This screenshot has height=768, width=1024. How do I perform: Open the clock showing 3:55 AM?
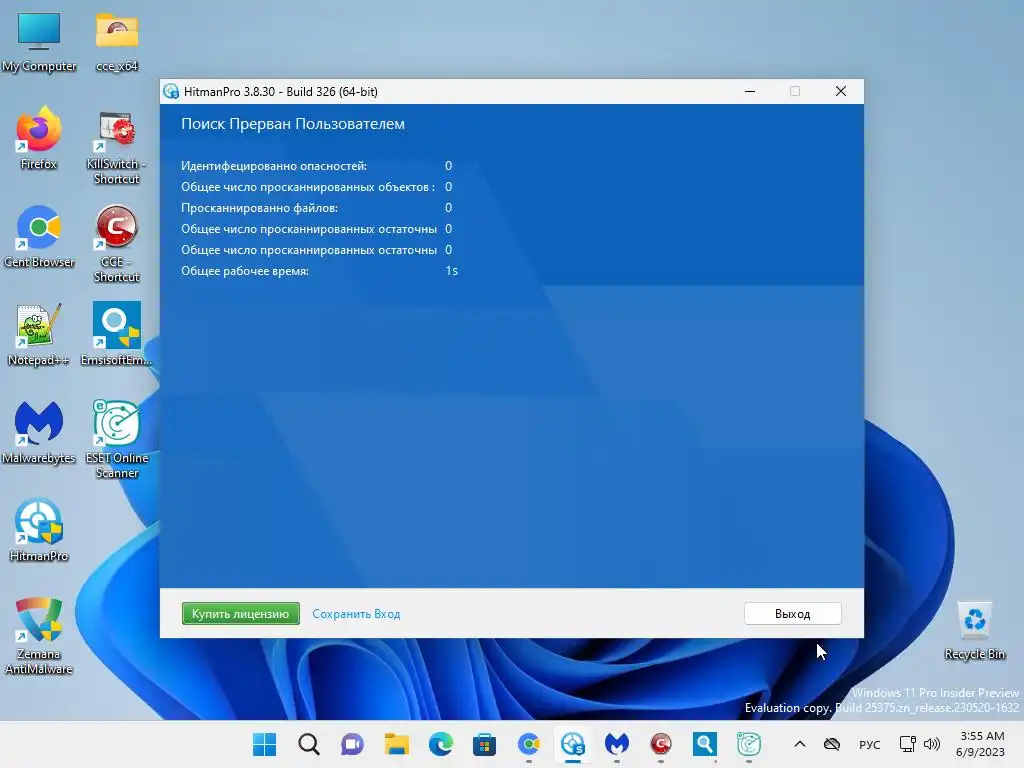pyautogui.click(x=981, y=744)
